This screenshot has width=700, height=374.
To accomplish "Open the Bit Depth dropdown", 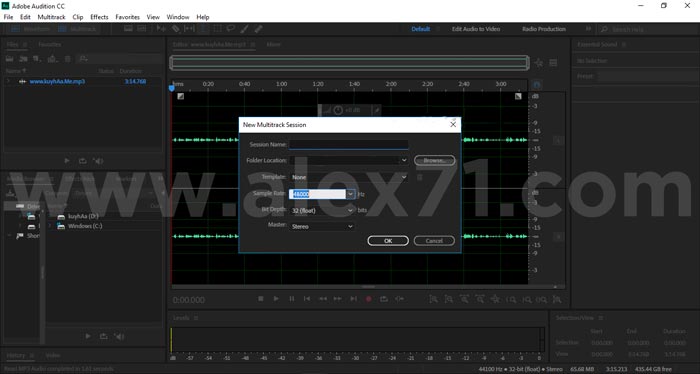I will tap(350, 210).
